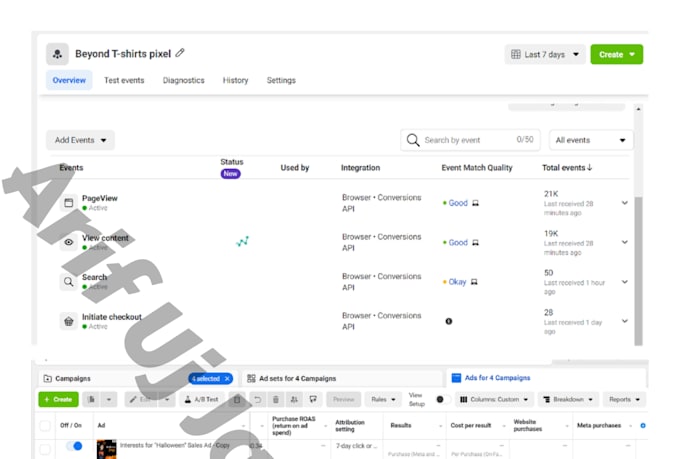Click the Halloween Sales Ad thumbnail
The height and width of the screenshot is (459, 680).
[106, 449]
